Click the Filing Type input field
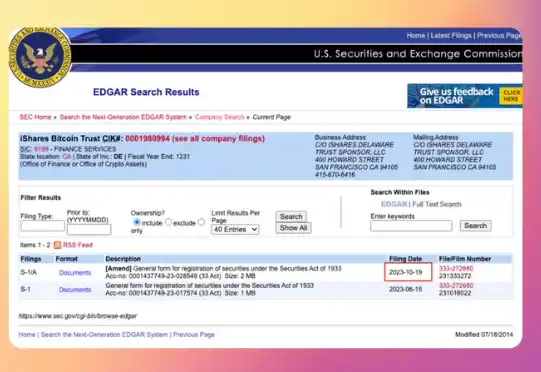This screenshot has height=372, width=541. point(42,226)
